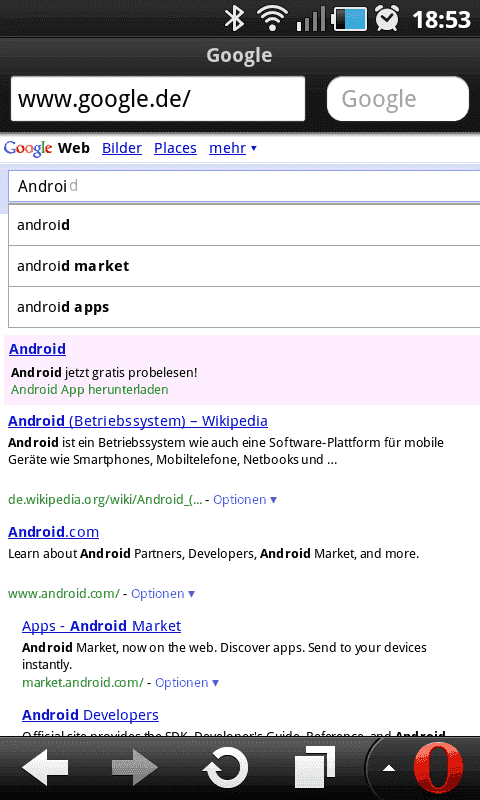The image size is (480, 800).
Task: Expand Optionen for www.android.com result
Action: click(x=163, y=593)
